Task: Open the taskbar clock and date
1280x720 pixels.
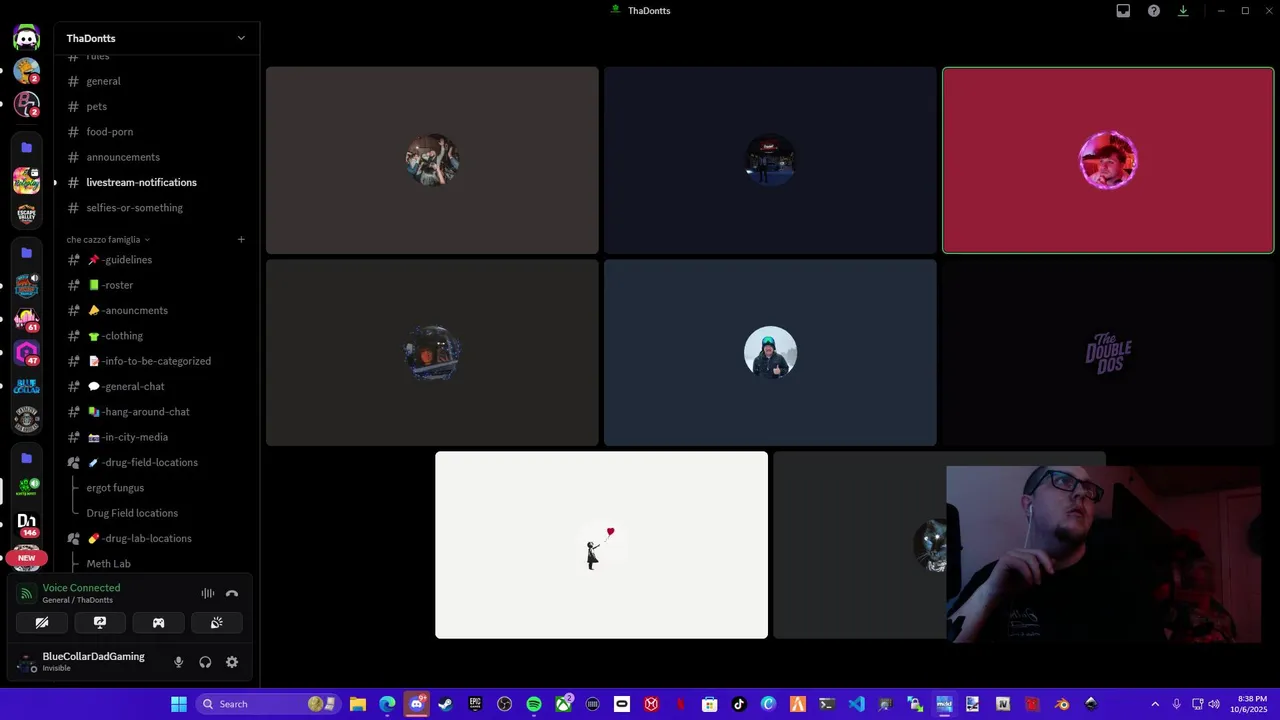Action: pos(1252,704)
